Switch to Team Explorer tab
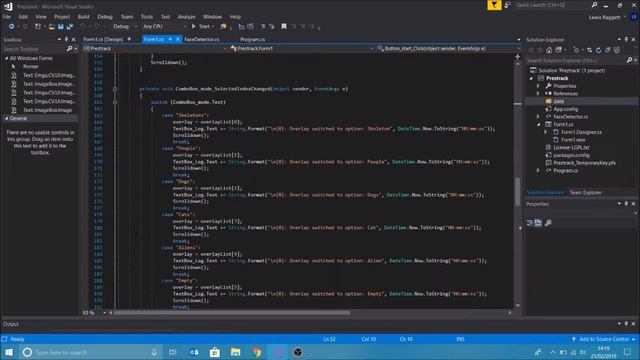The width and height of the screenshot is (640, 360). pos(585,193)
